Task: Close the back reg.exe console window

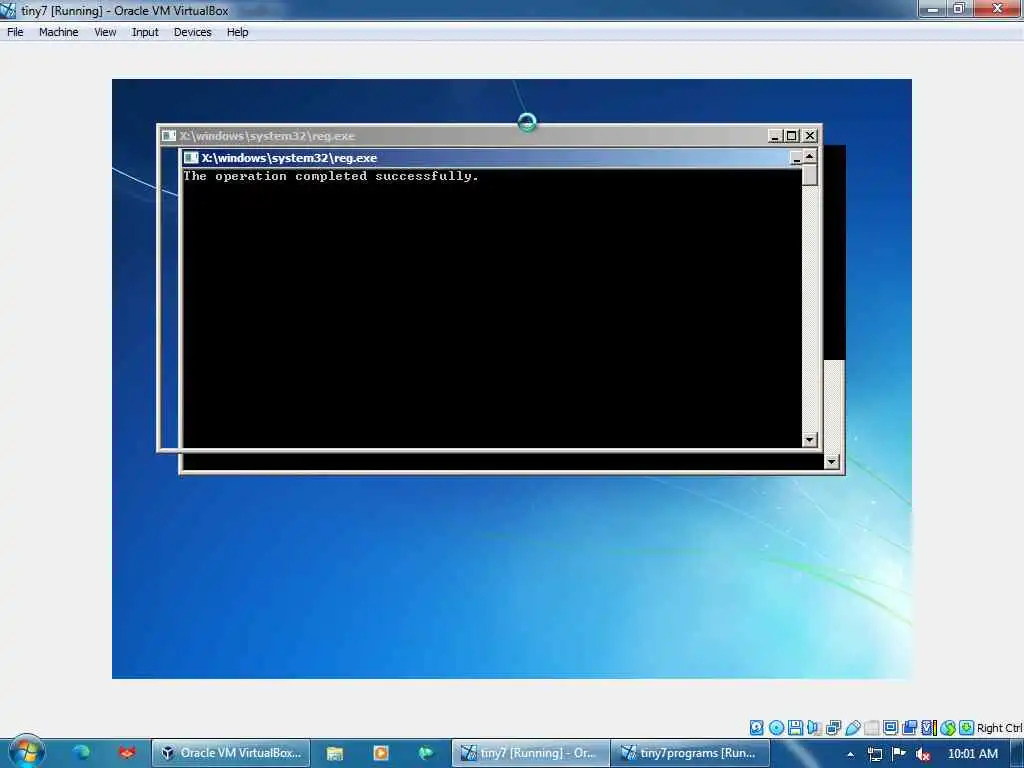Action: pyautogui.click(x=810, y=136)
